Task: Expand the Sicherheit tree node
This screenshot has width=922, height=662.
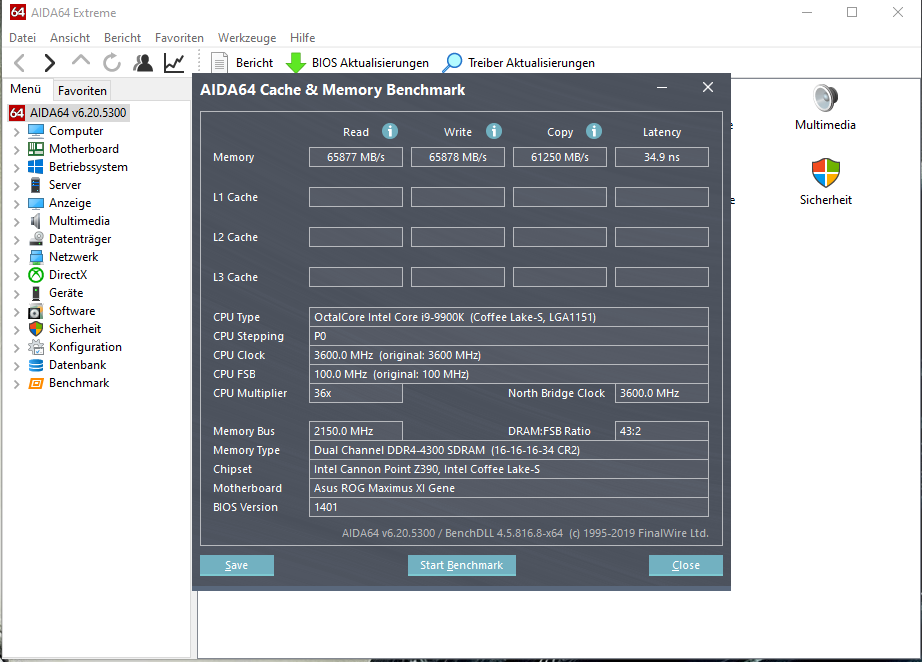Action: point(16,330)
